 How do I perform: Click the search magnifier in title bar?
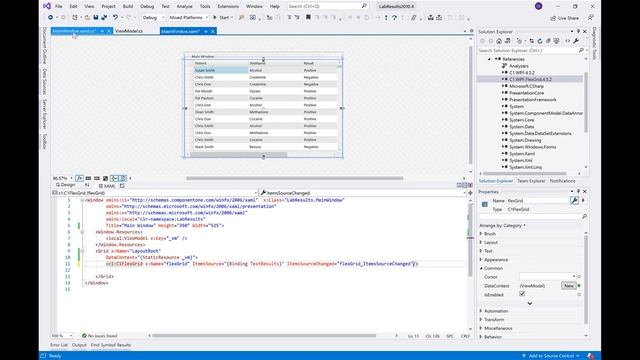coord(364,6)
